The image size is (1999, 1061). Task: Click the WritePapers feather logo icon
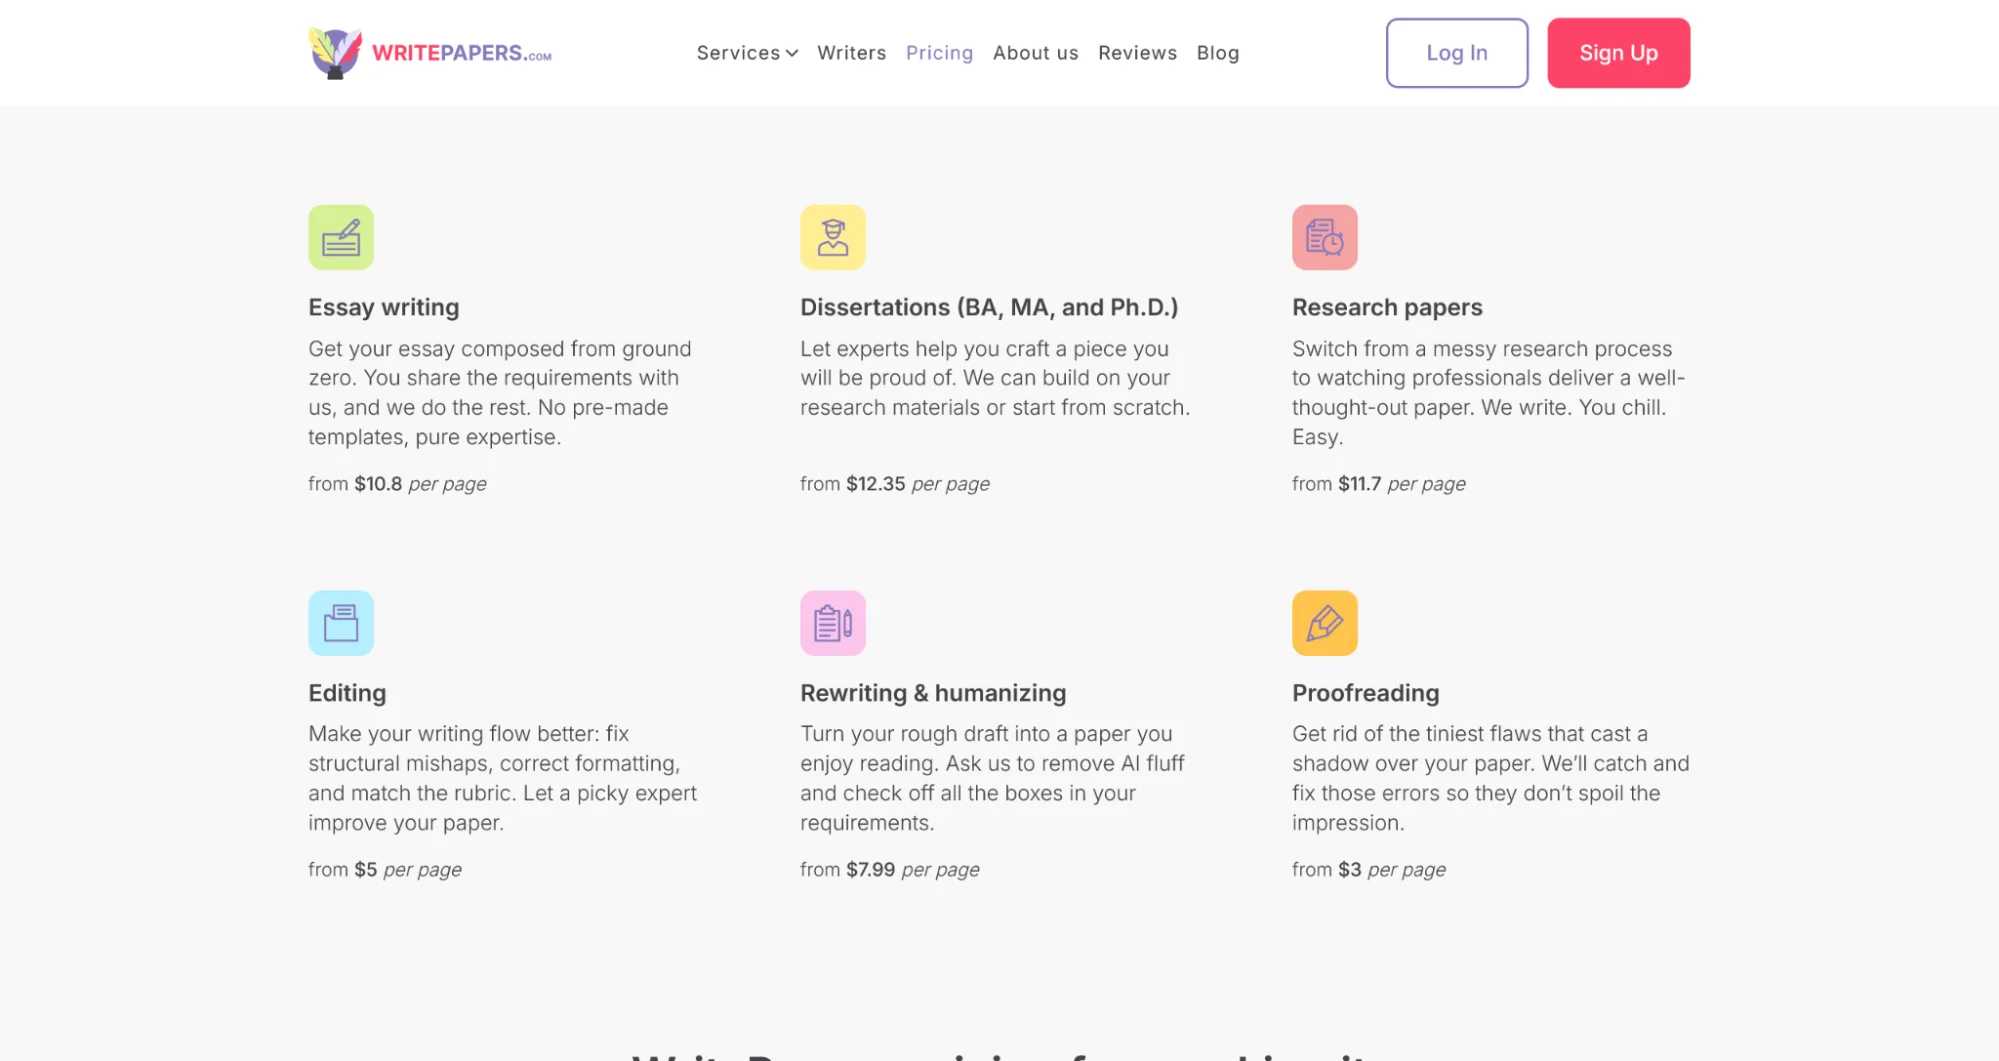(335, 53)
